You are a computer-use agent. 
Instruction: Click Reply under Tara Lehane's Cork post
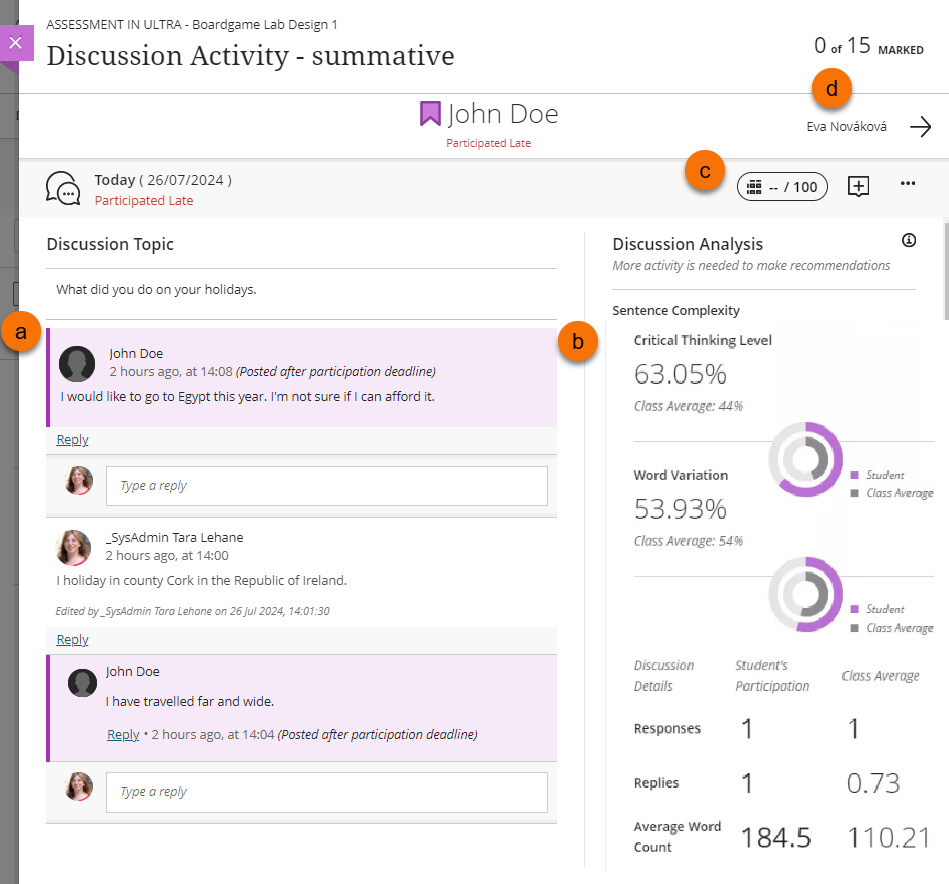tap(72, 640)
